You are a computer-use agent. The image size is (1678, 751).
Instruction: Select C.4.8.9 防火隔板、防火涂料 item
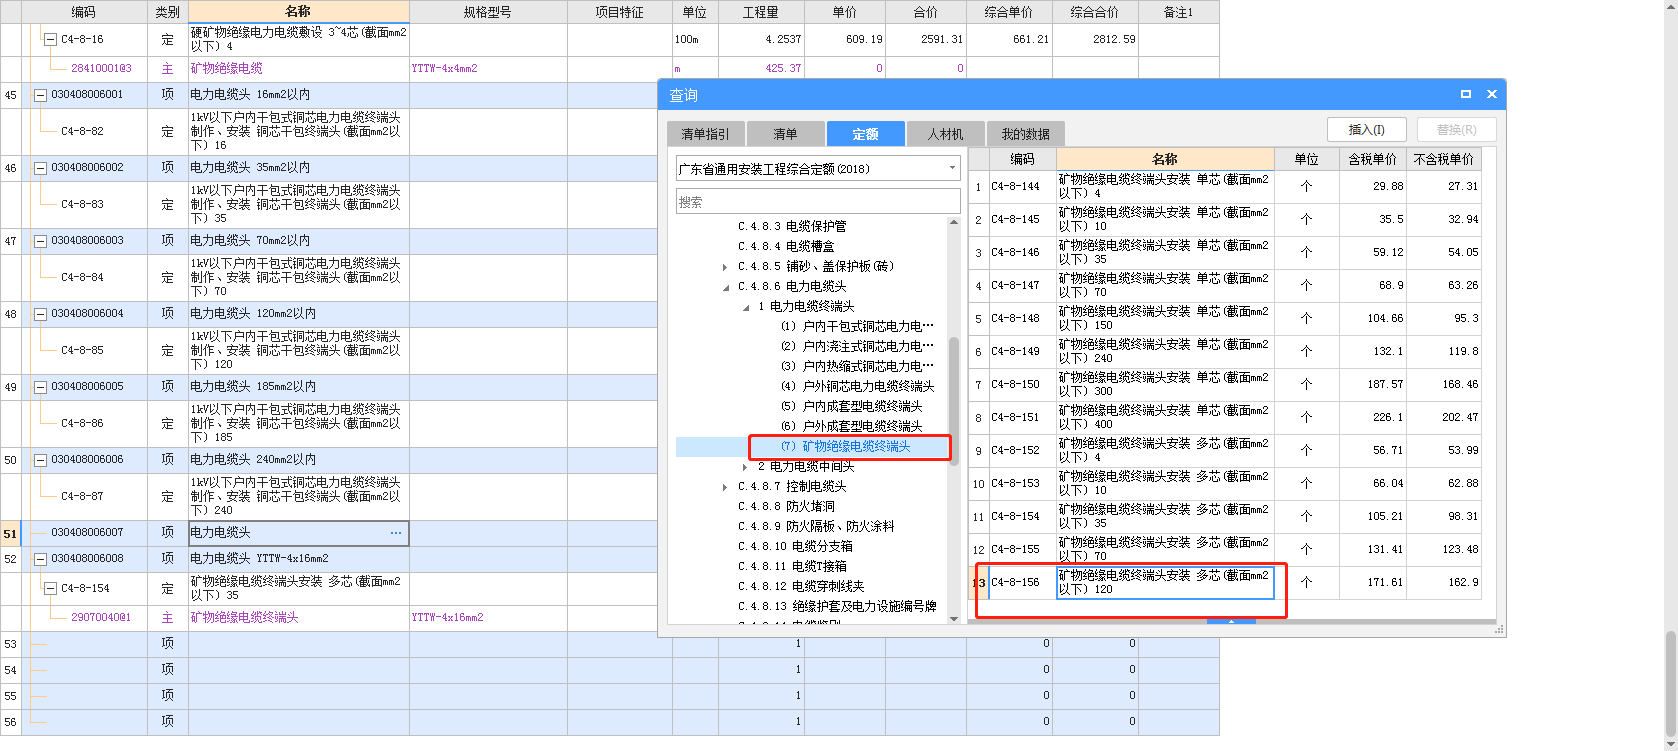point(816,526)
